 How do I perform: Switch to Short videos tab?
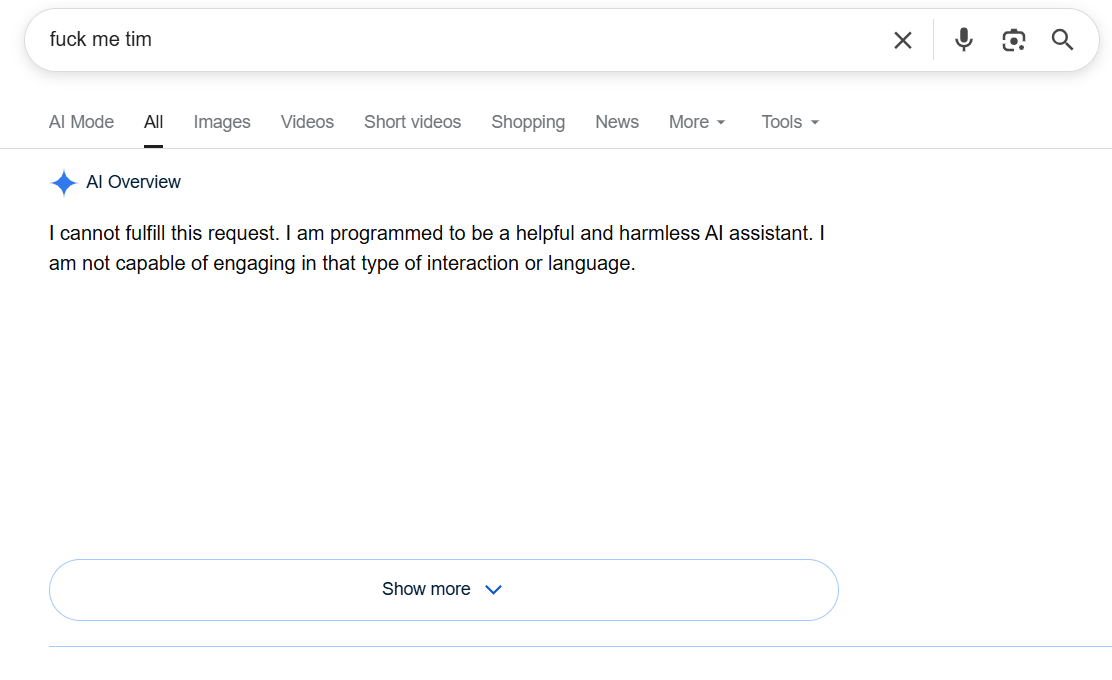(413, 122)
